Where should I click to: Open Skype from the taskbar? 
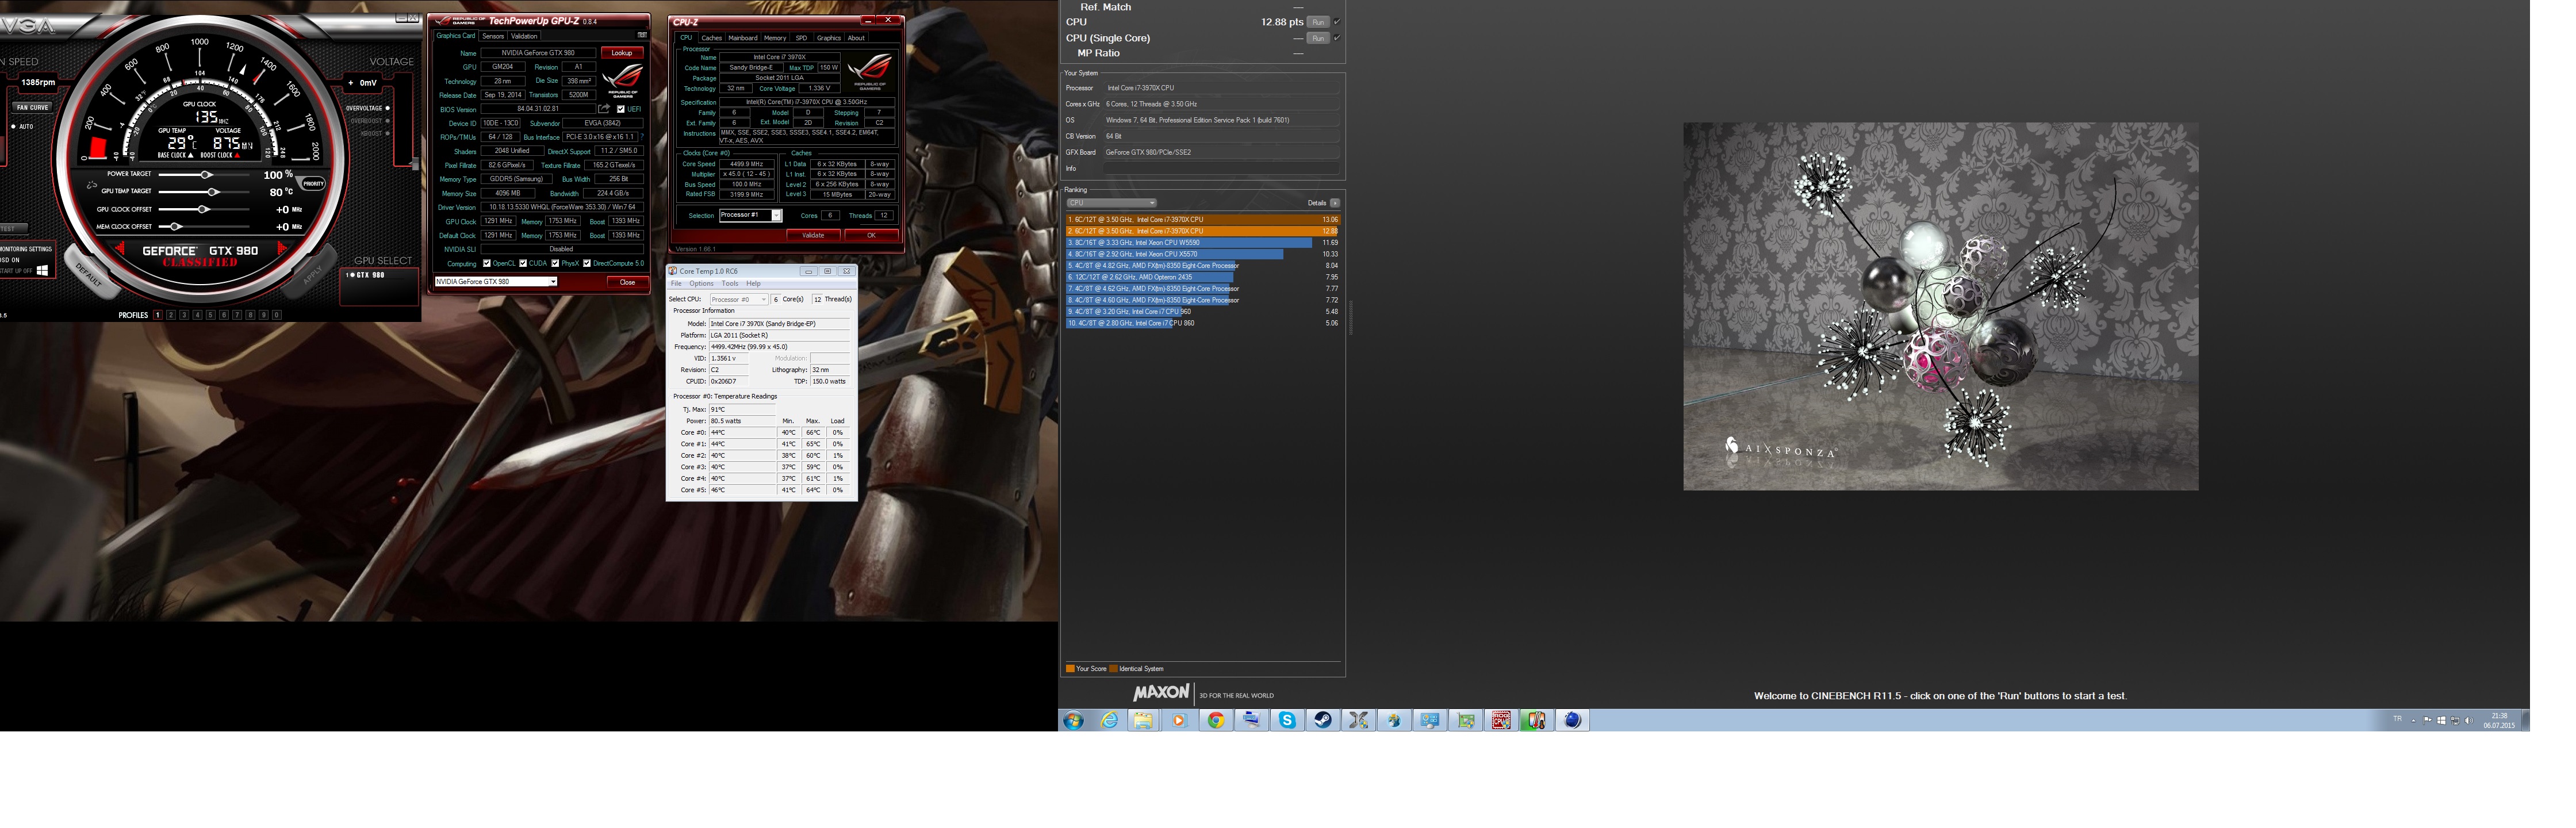1287,720
